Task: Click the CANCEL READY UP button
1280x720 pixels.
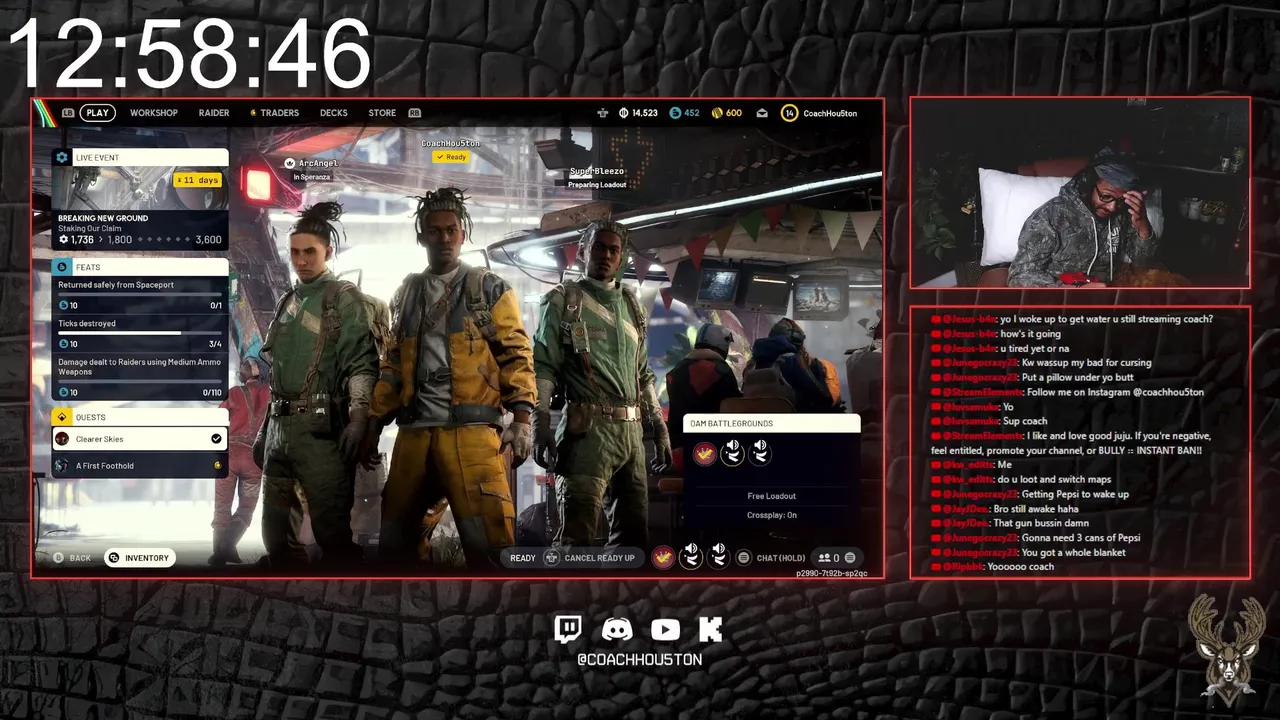Action: tap(590, 558)
